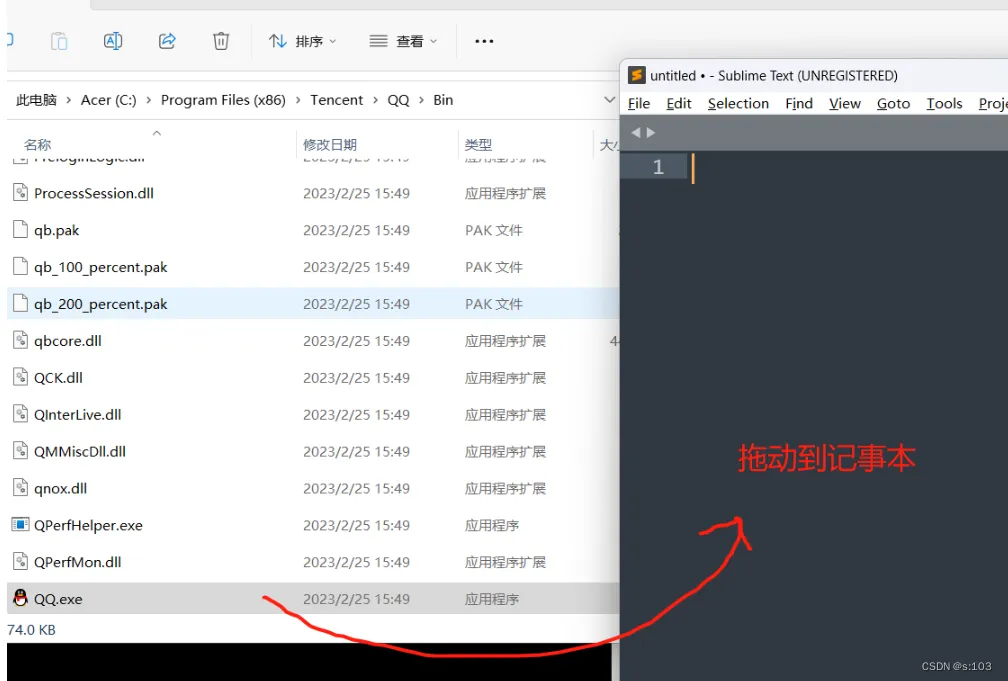Open the address bar chevron dropdown
1008x681 pixels.
(610, 100)
